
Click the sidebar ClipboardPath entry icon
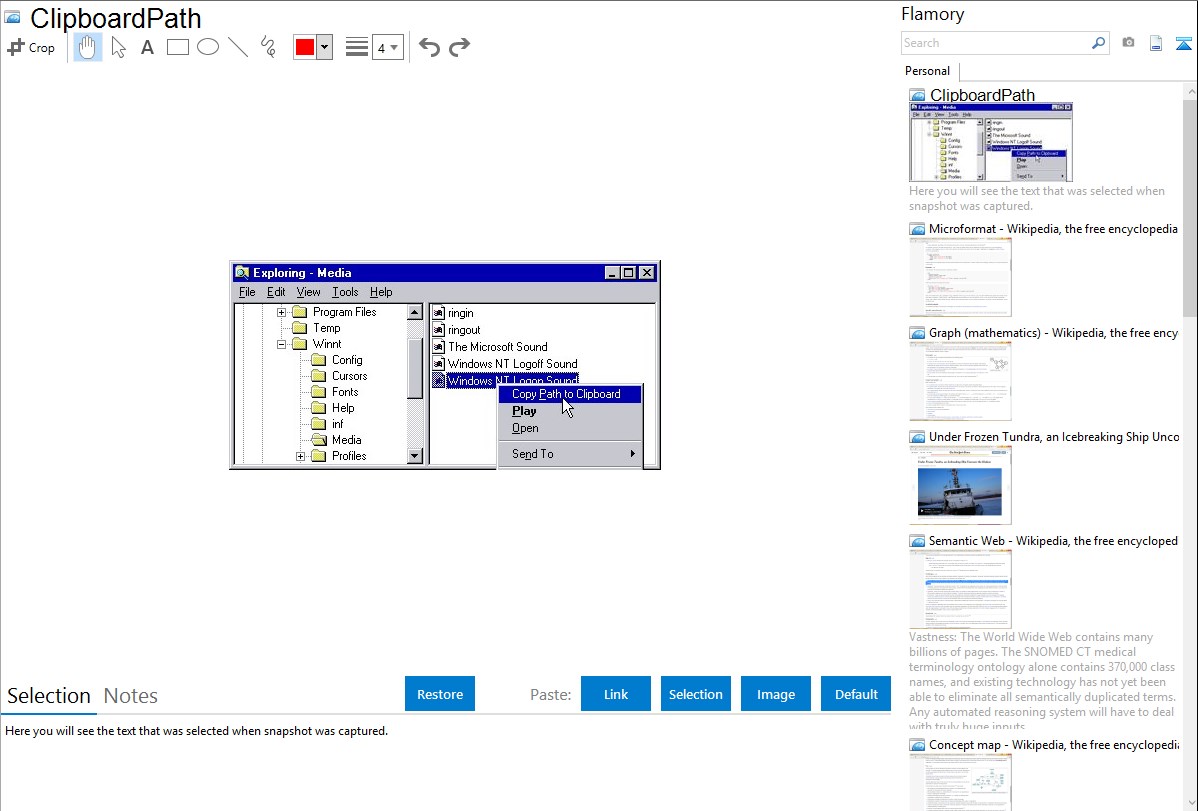[x=917, y=96]
